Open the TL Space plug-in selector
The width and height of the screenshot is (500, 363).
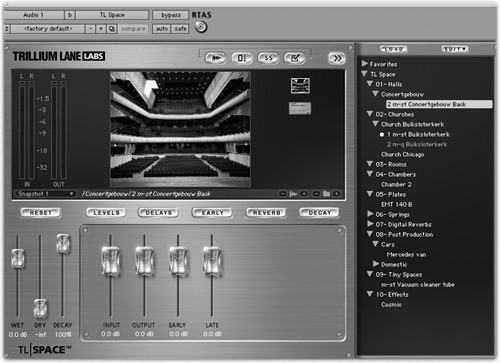[x=112, y=15]
